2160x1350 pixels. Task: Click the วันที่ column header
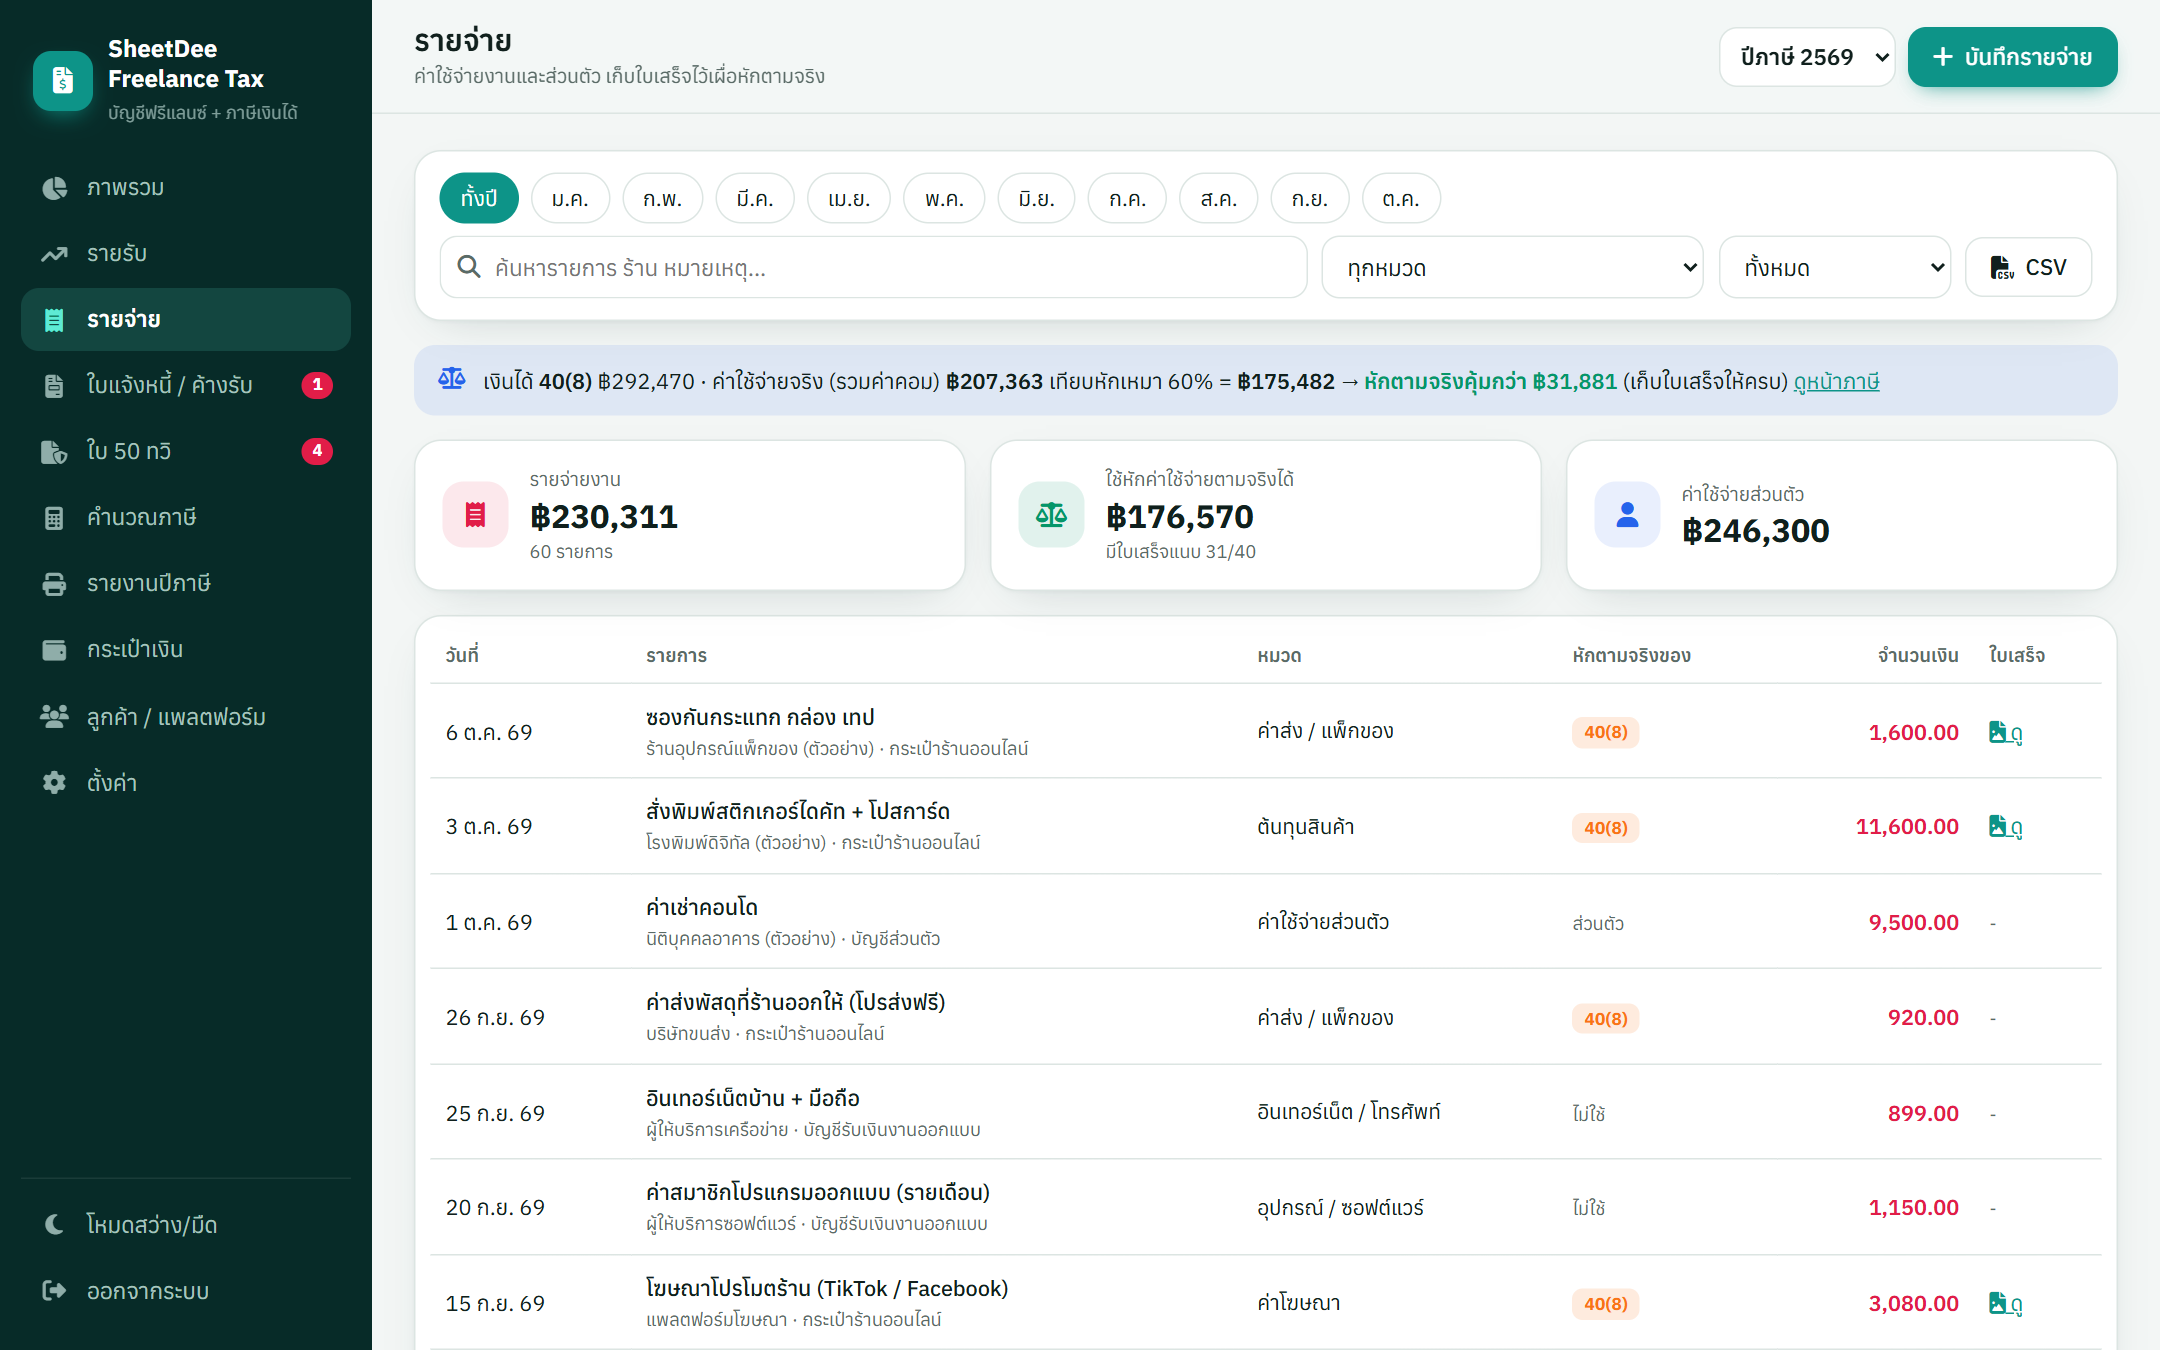pyautogui.click(x=462, y=655)
